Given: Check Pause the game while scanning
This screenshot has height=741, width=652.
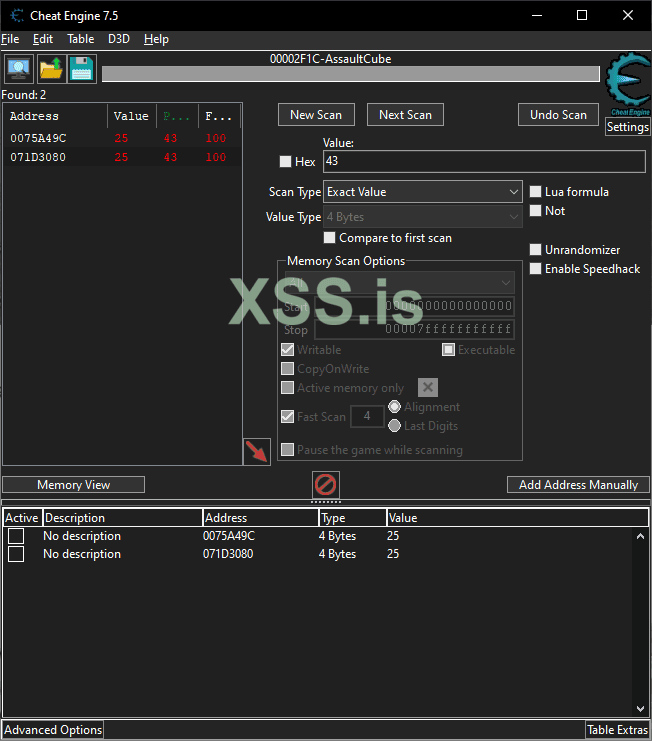Looking at the screenshot, I should 287,449.
